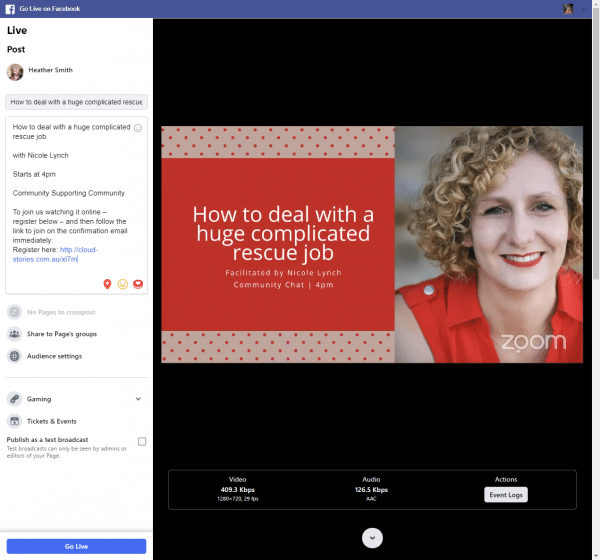This screenshot has width=600, height=560.
Task: Open the Event Logs button
Action: point(506,495)
